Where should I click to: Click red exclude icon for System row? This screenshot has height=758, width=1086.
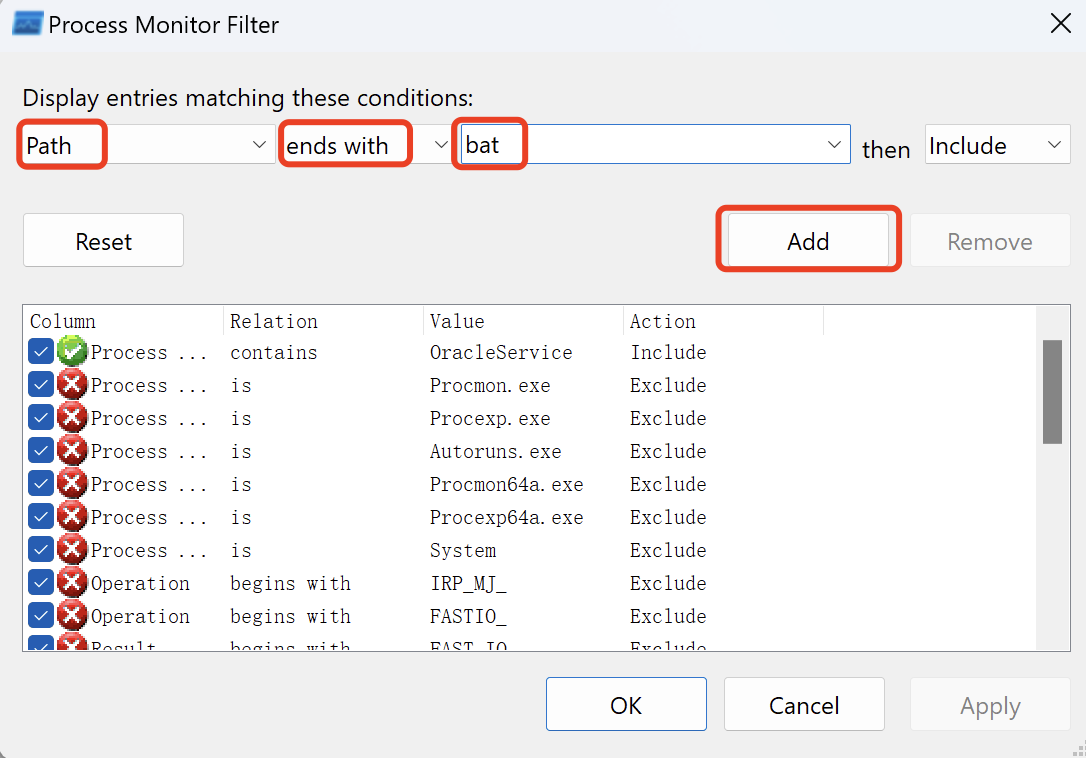pos(72,550)
